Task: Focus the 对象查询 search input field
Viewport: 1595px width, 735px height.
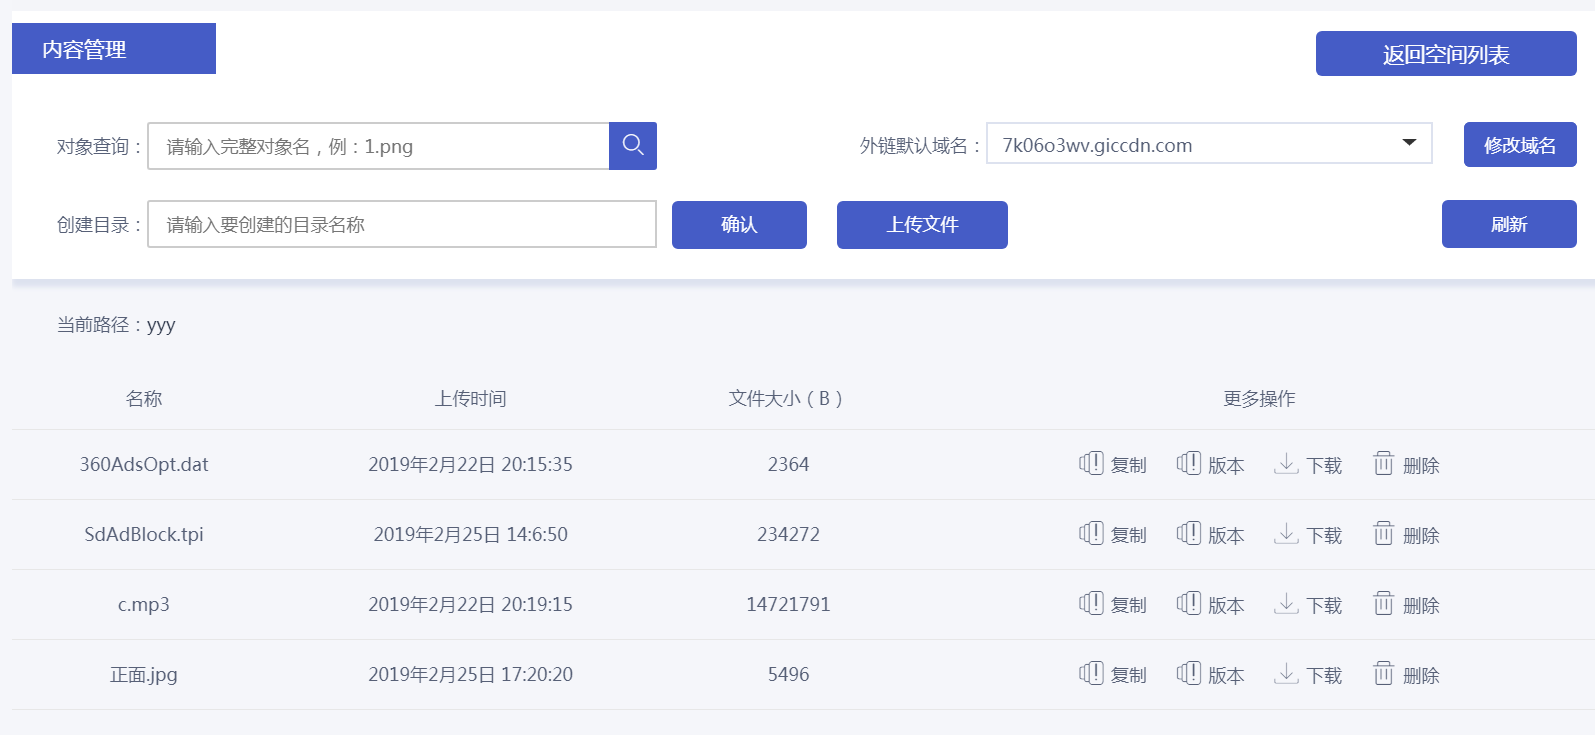Action: (x=378, y=146)
